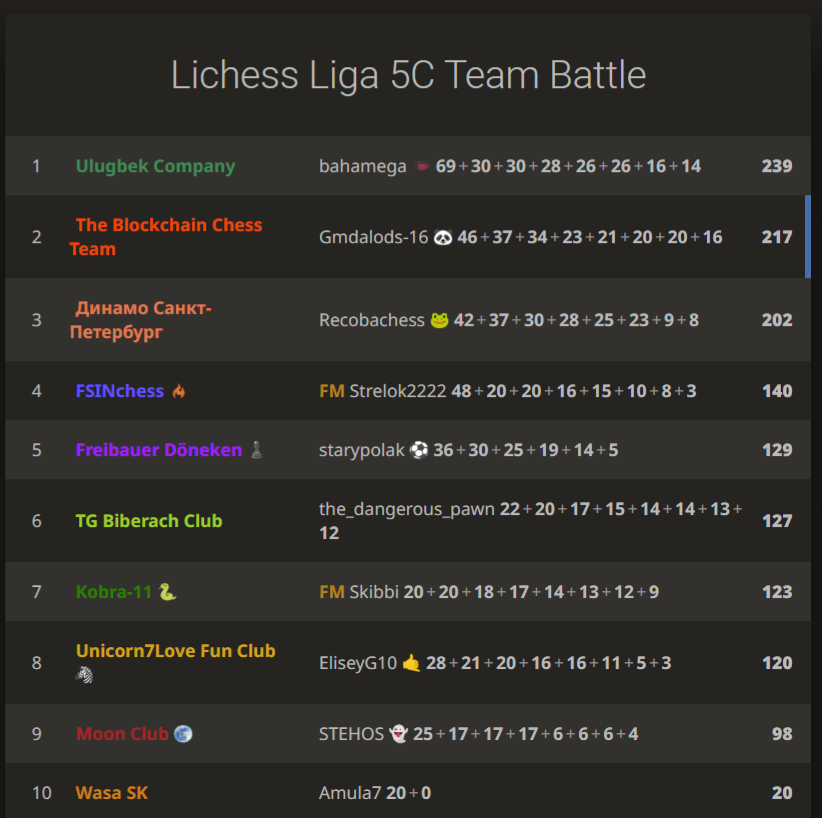Open the TG Biberach Club team page
The width and height of the screenshot is (822, 818).
coord(149,521)
